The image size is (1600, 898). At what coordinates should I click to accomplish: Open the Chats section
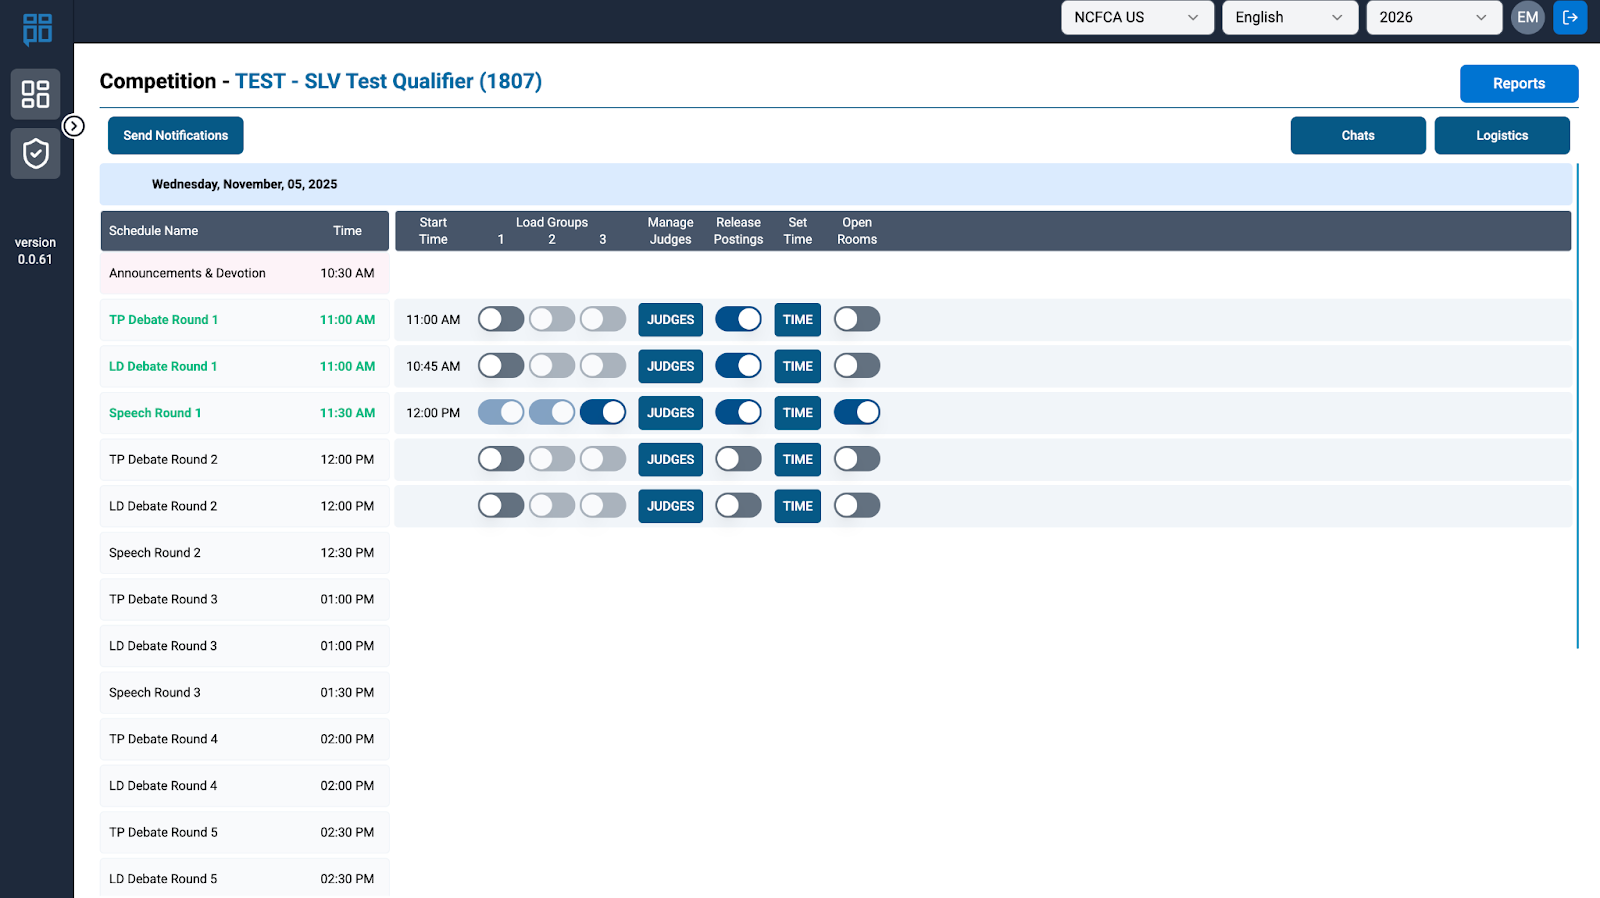(x=1357, y=136)
